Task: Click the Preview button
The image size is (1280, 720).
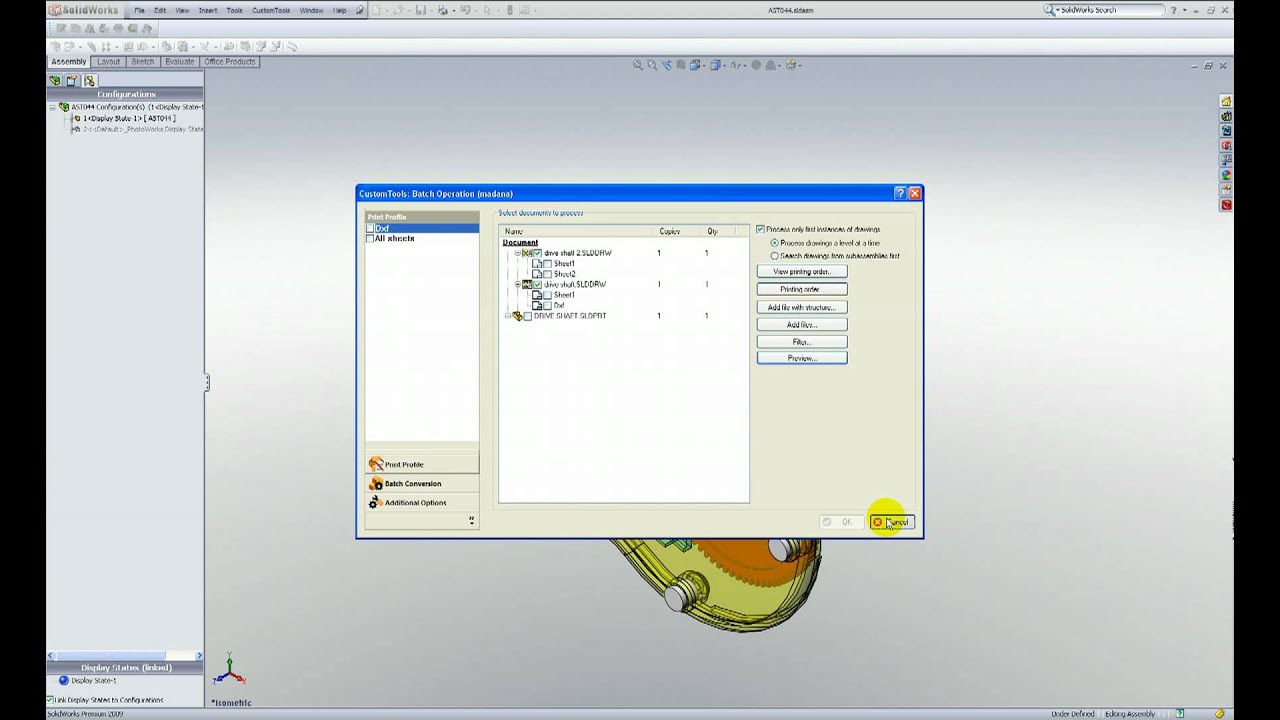Action: pos(802,358)
